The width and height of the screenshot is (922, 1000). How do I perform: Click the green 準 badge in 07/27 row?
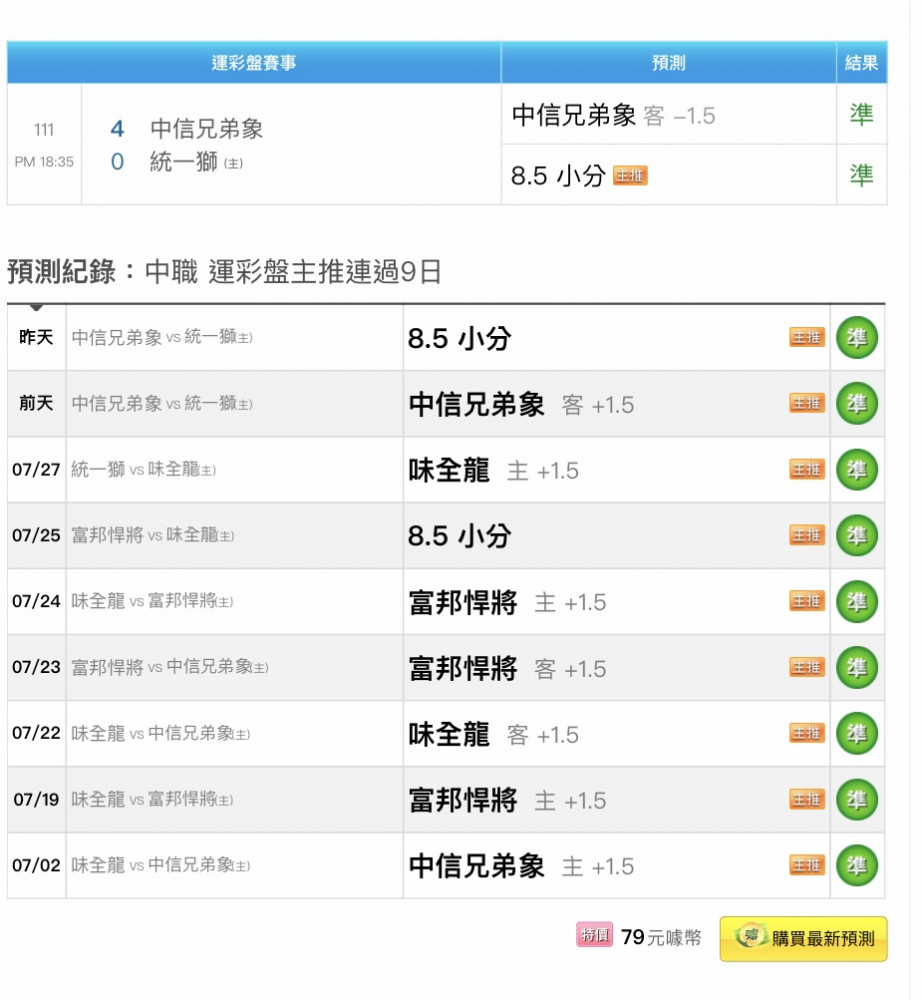click(857, 469)
